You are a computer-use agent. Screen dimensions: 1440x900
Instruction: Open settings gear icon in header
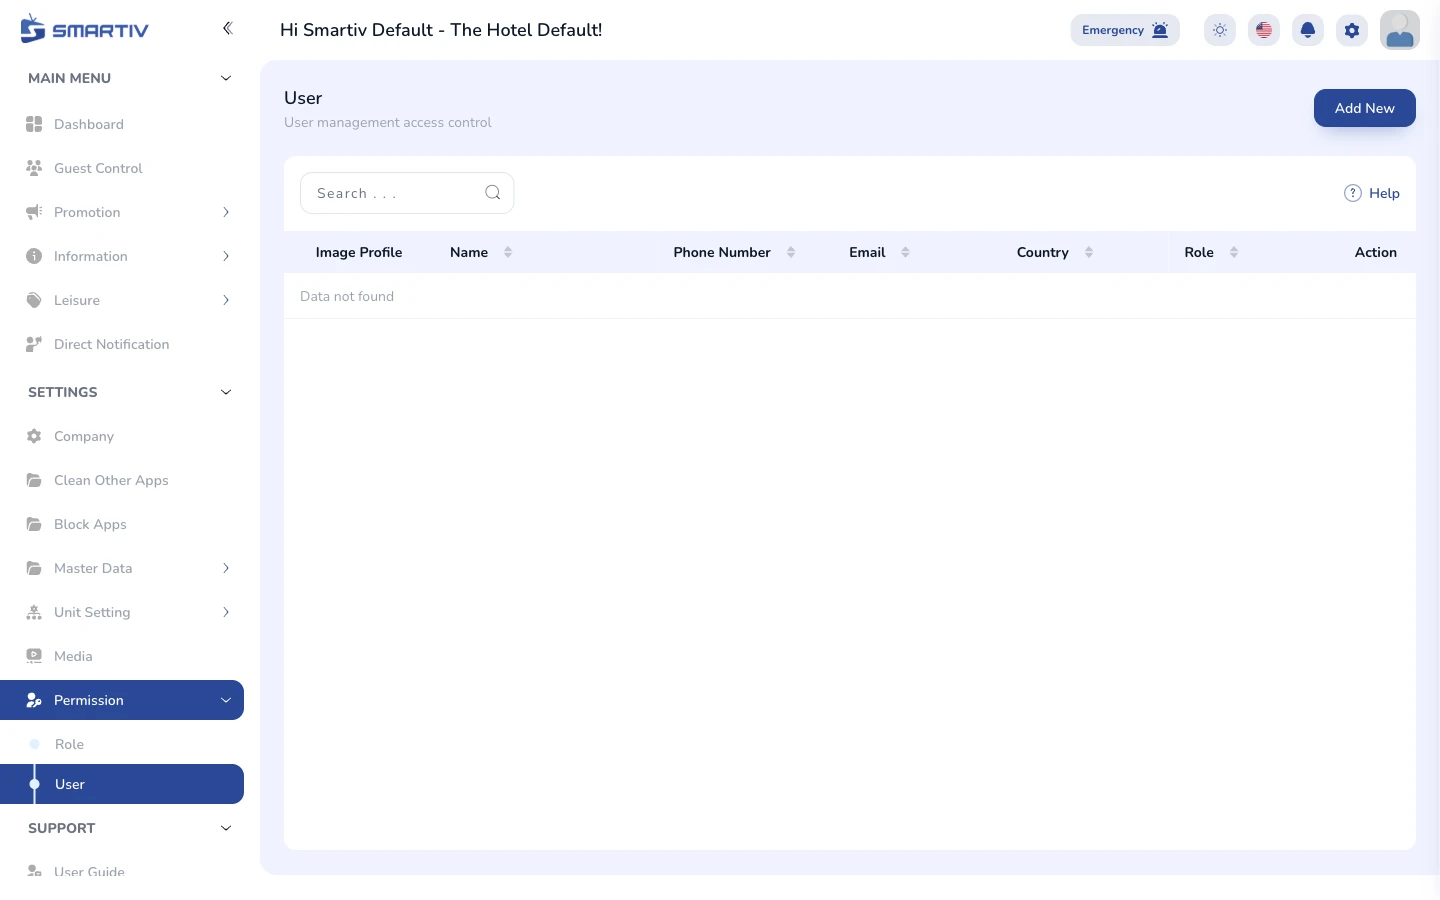coord(1352,30)
